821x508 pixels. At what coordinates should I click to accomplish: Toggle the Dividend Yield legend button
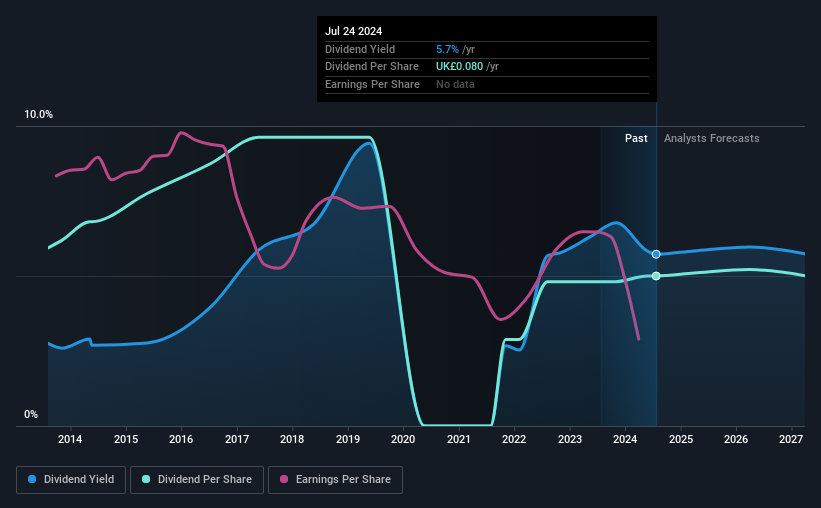tap(71, 480)
